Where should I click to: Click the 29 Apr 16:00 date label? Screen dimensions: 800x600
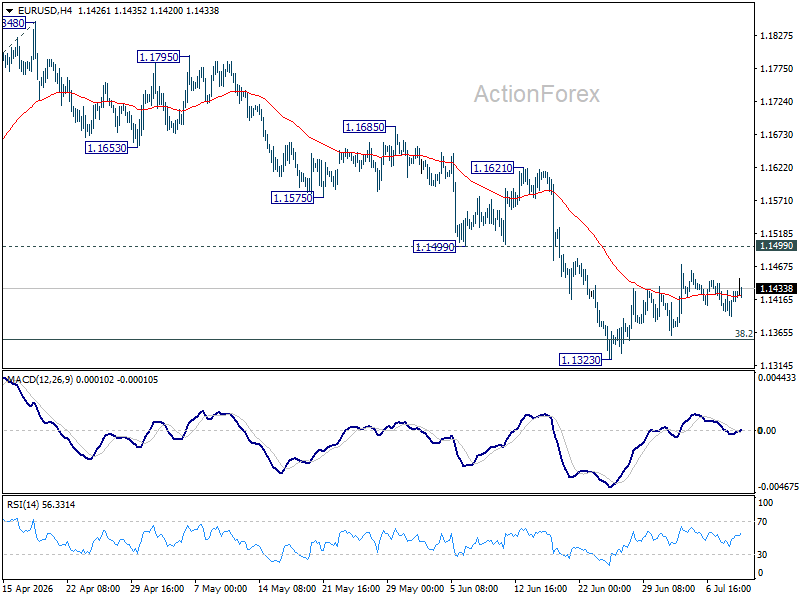tap(157, 588)
